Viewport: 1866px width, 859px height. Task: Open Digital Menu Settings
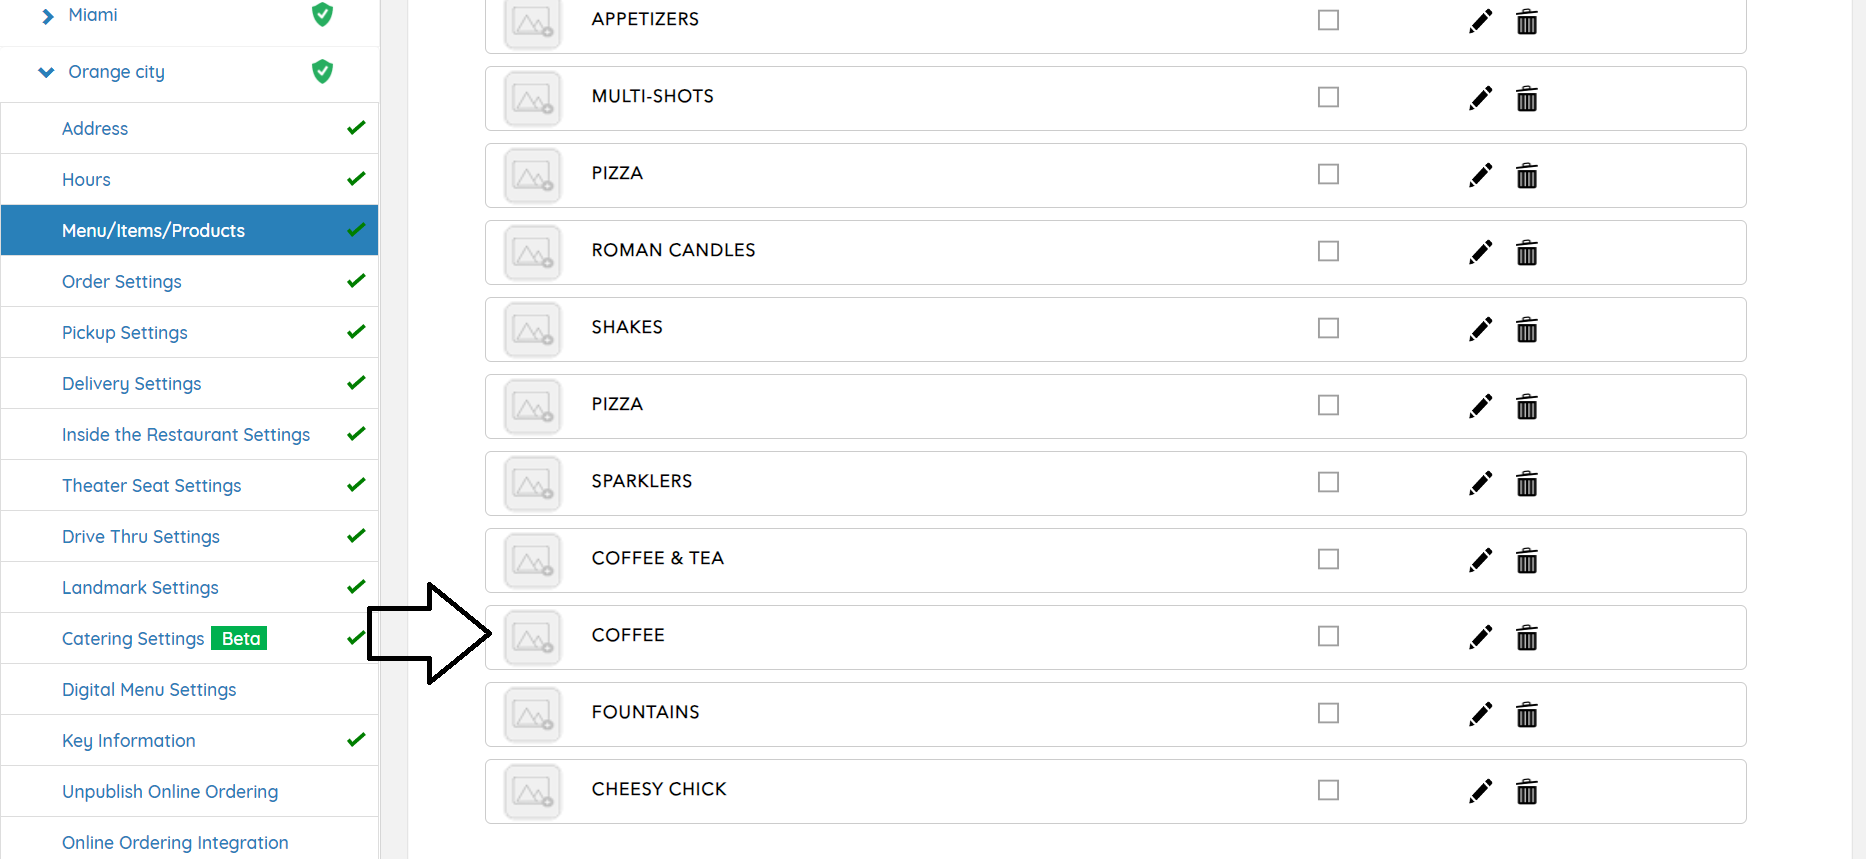click(x=149, y=690)
